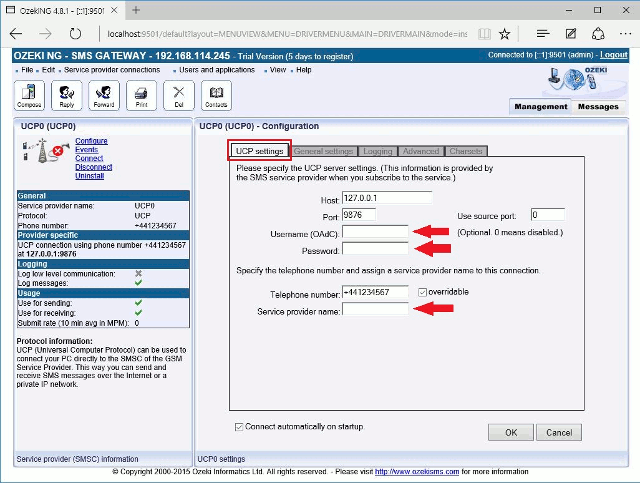Click the Username (OAdC) input field
Screen dimensions: 640x483
pos(375,232)
